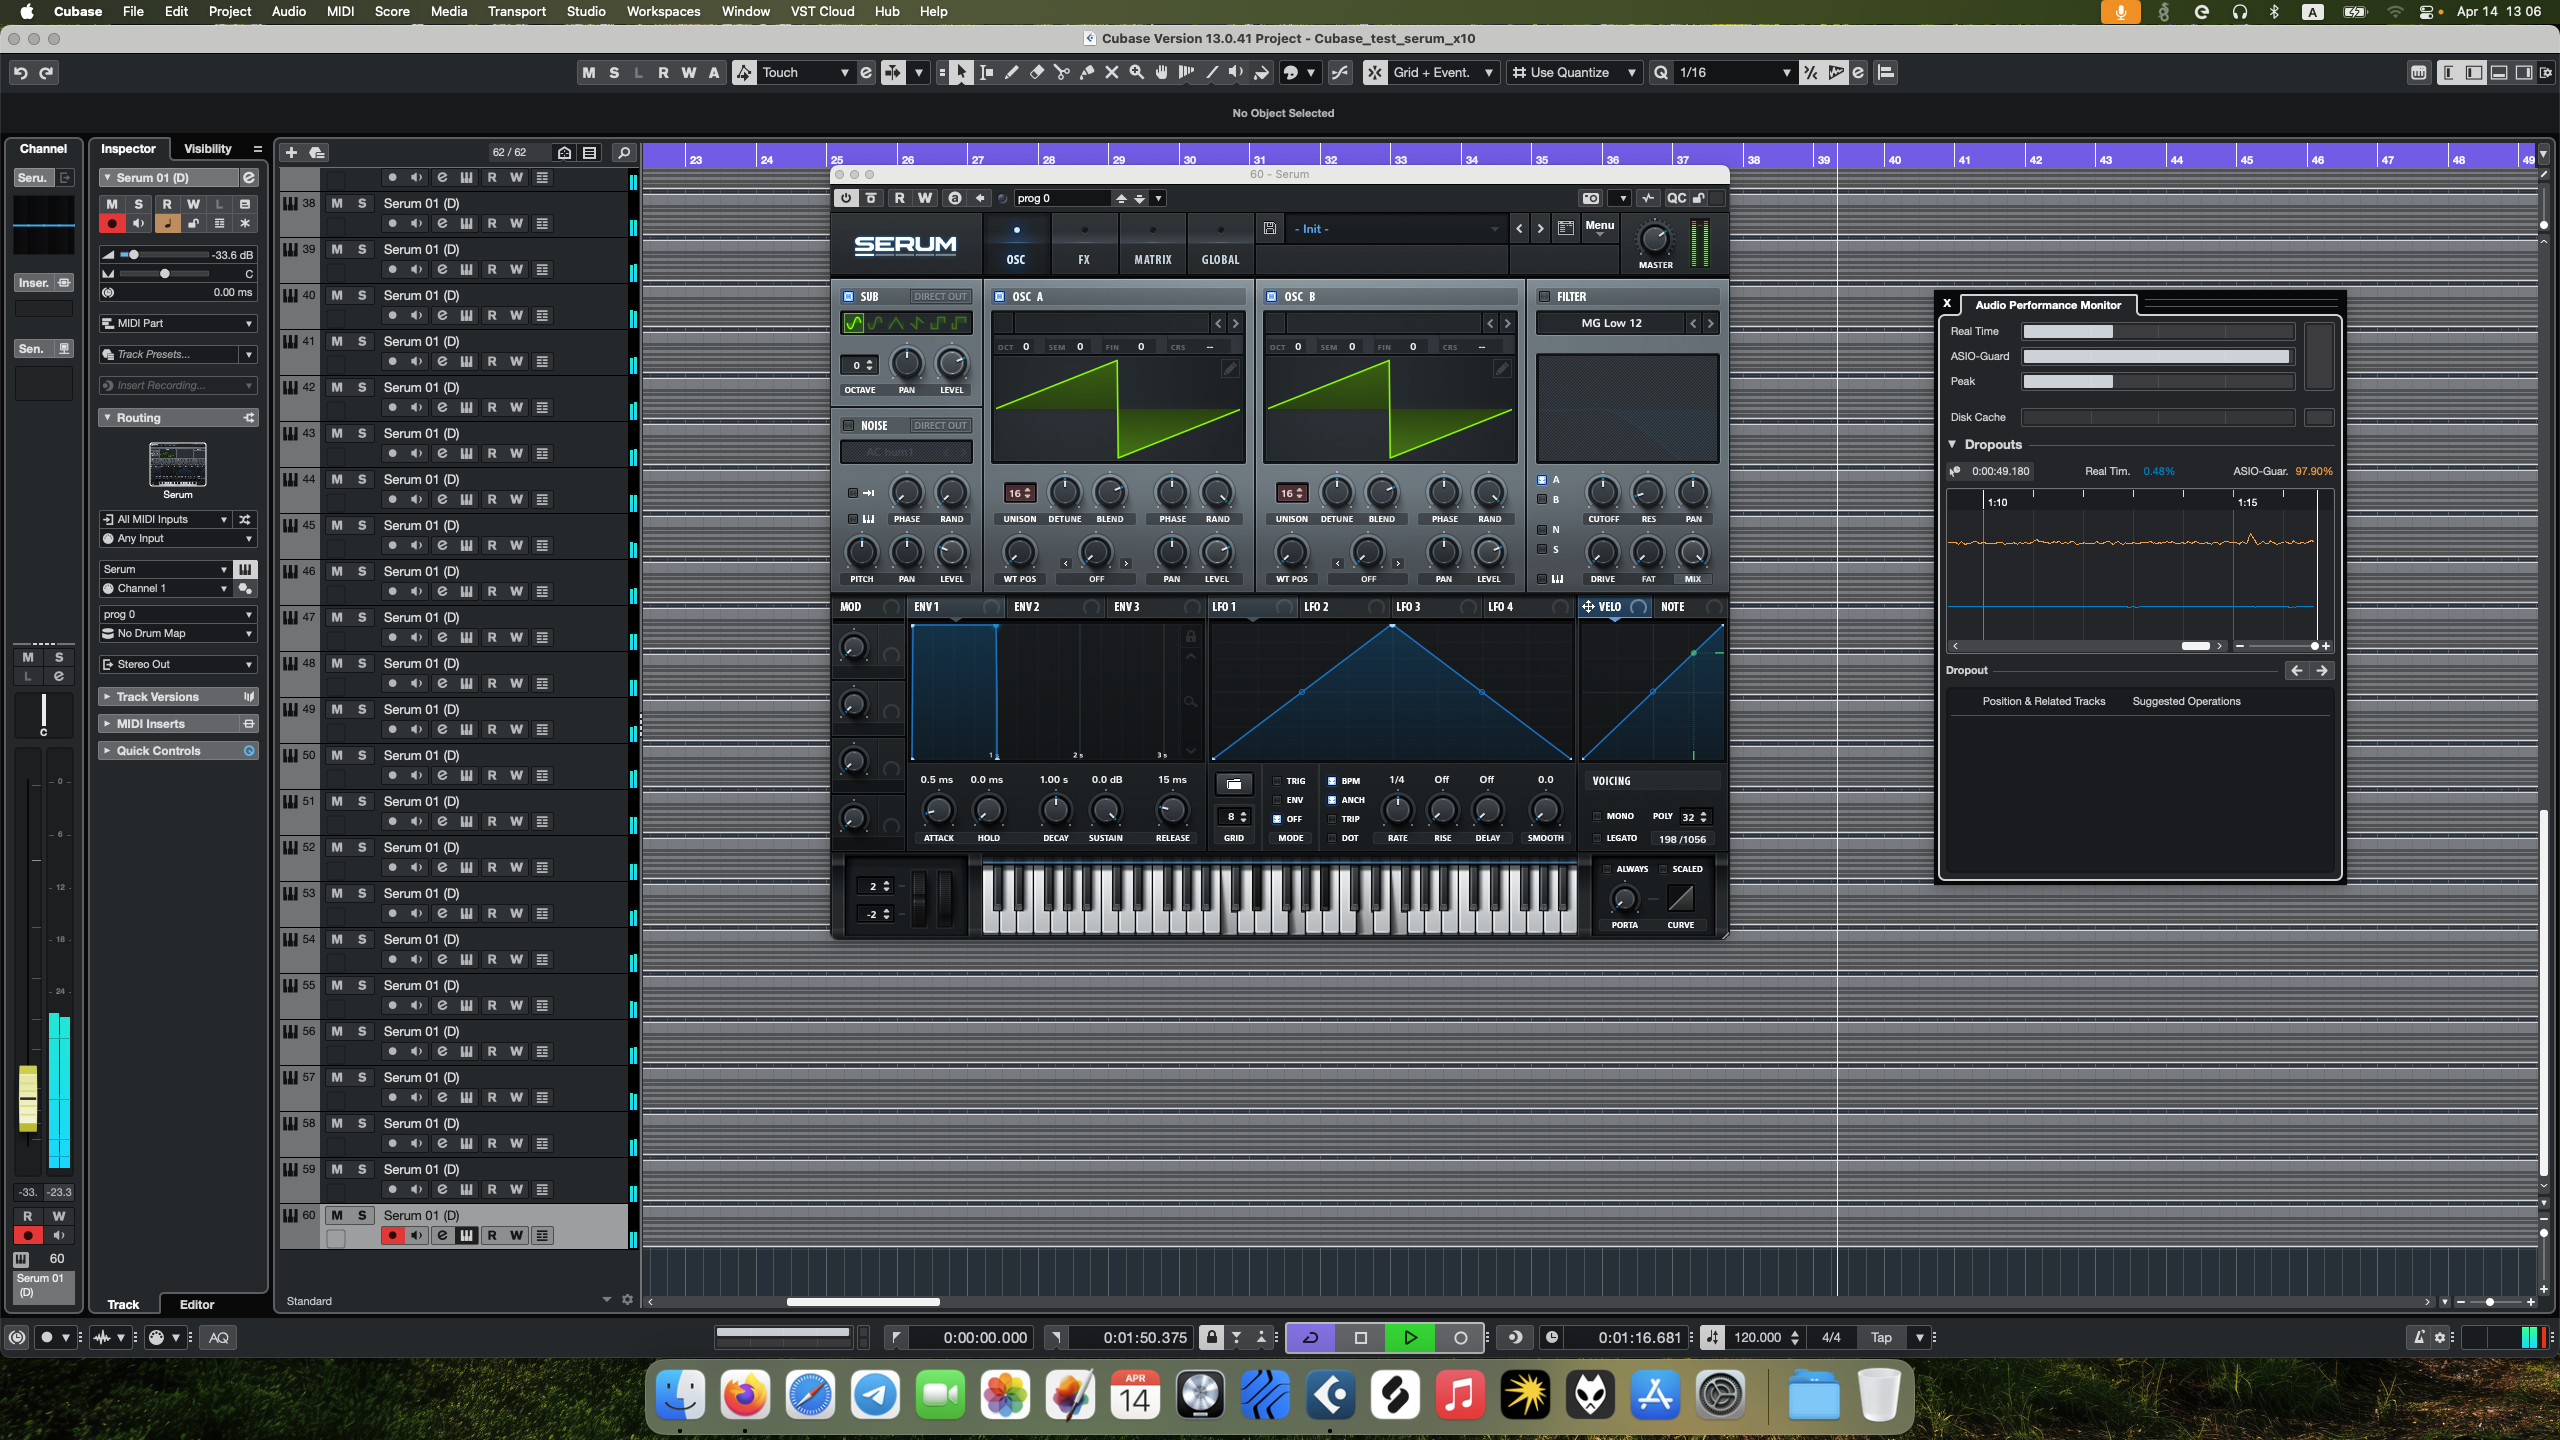Click QC button in plugin header

tap(1676, 198)
